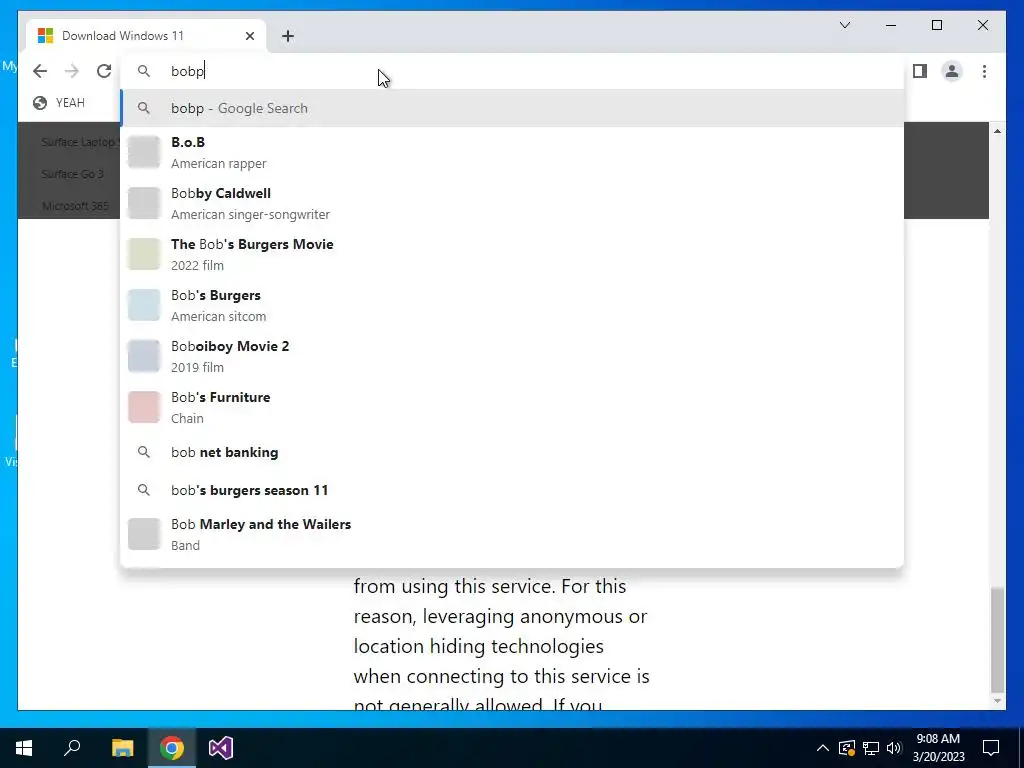The height and width of the screenshot is (768, 1024).
Task: Open the Windows Start menu
Action: 24,748
